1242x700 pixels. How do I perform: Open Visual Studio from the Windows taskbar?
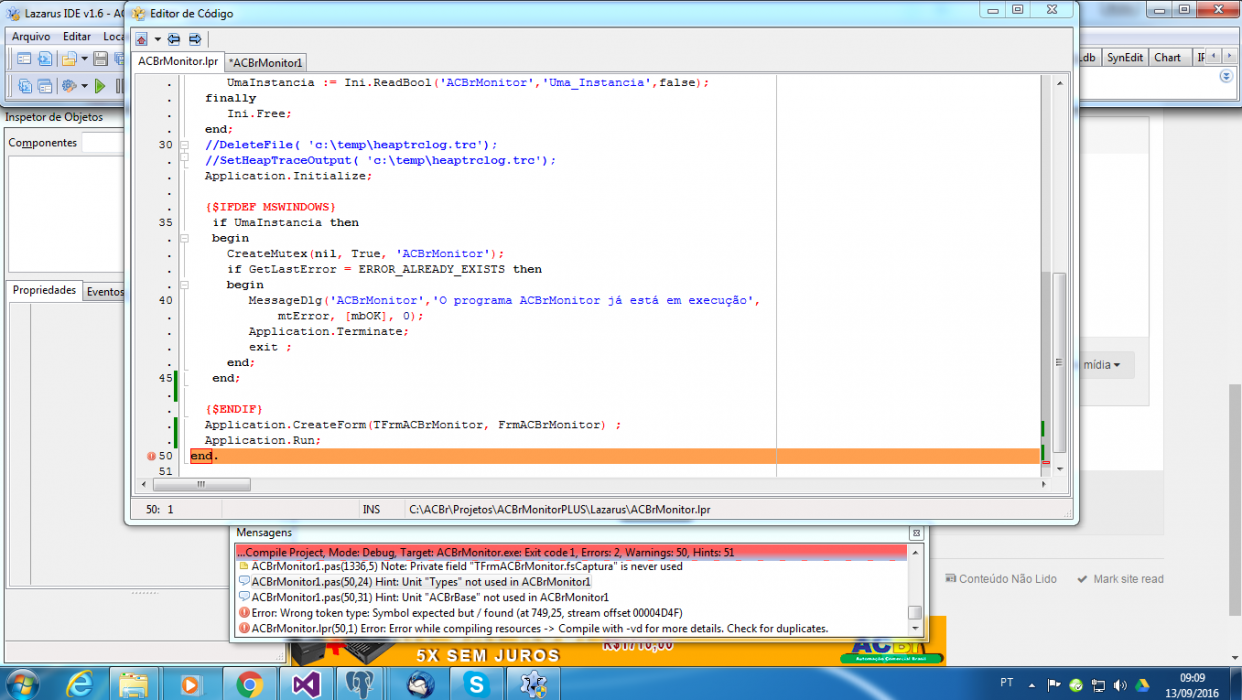[303, 685]
